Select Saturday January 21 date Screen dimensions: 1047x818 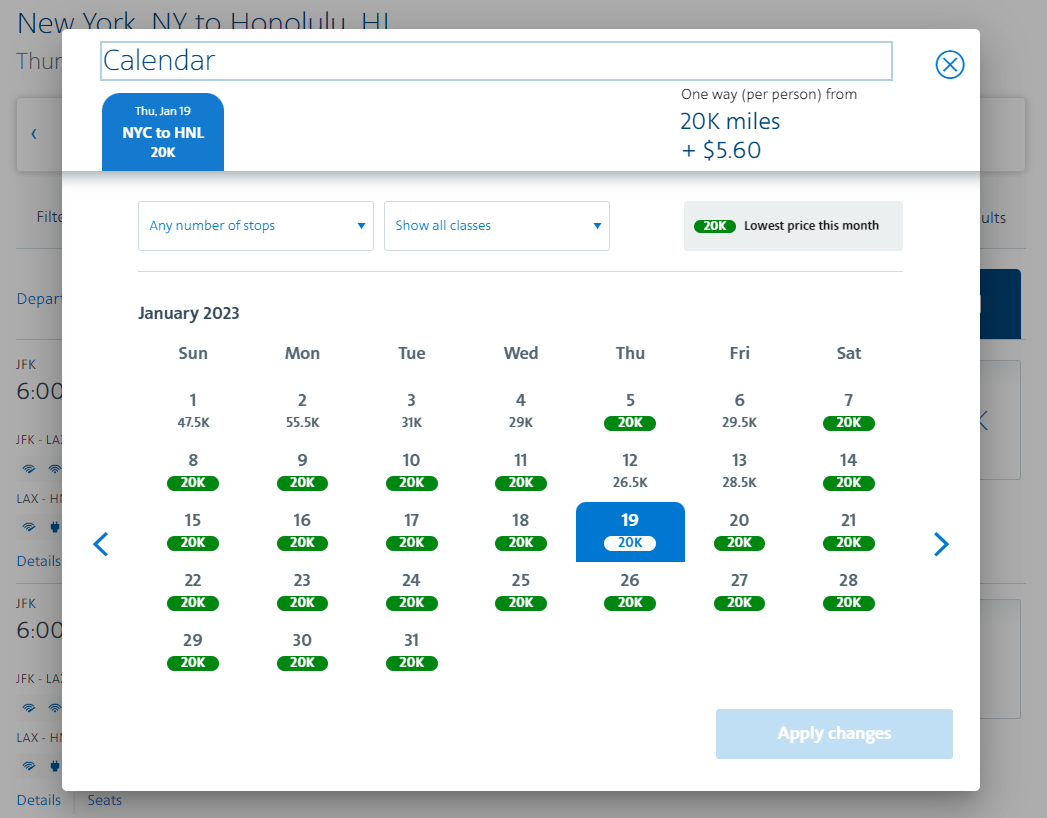849,532
